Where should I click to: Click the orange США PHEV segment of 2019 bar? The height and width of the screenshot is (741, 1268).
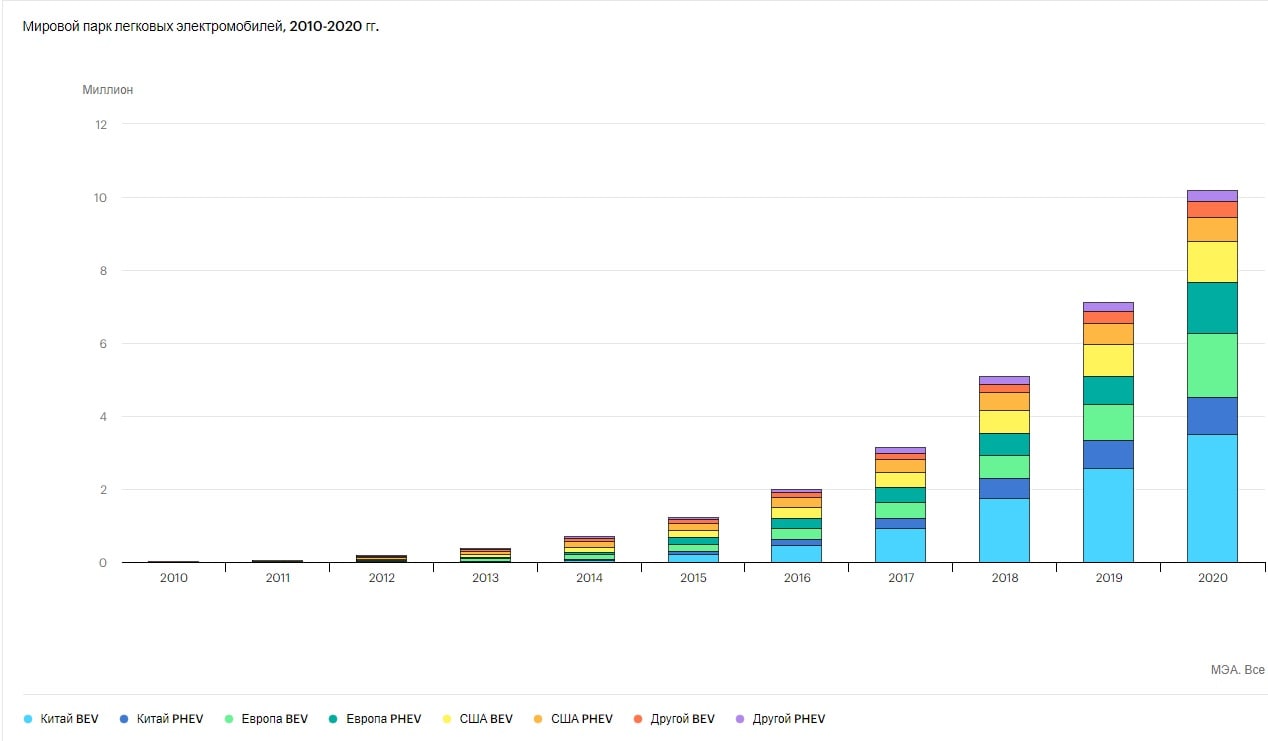coord(1108,333)
